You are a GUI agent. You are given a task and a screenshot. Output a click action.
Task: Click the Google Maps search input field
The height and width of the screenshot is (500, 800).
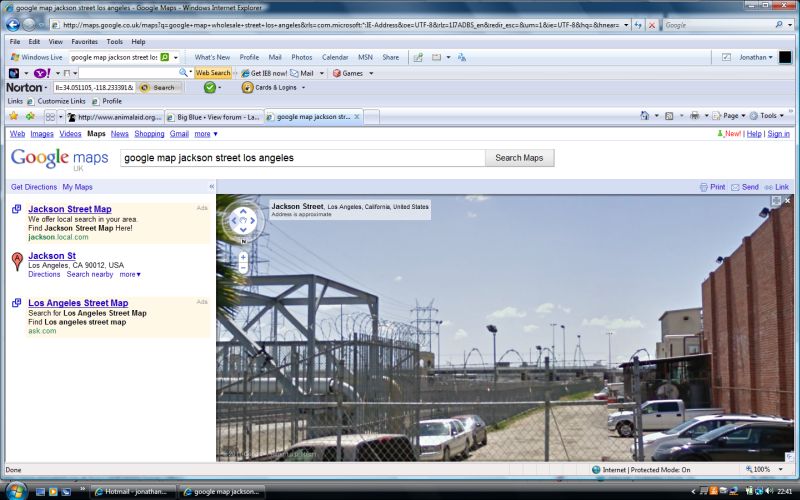coord(302,158)
